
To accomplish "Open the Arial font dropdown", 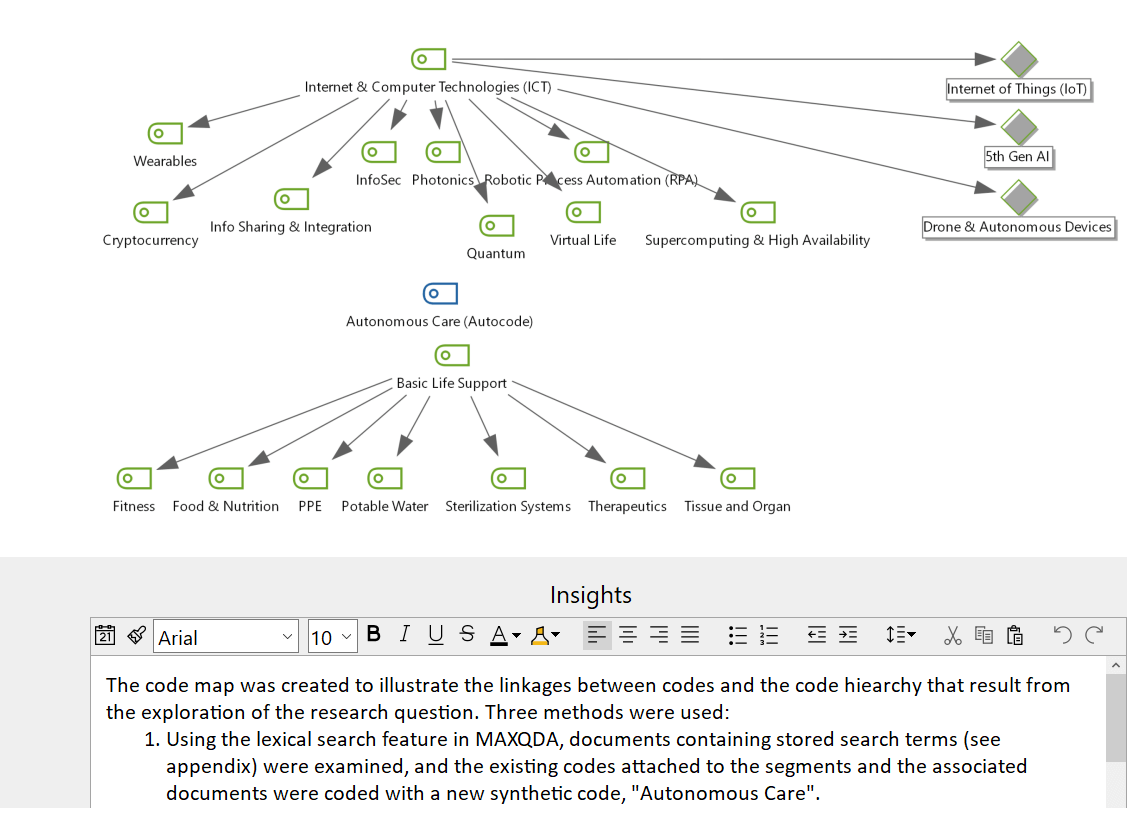I will coord(226,637).
